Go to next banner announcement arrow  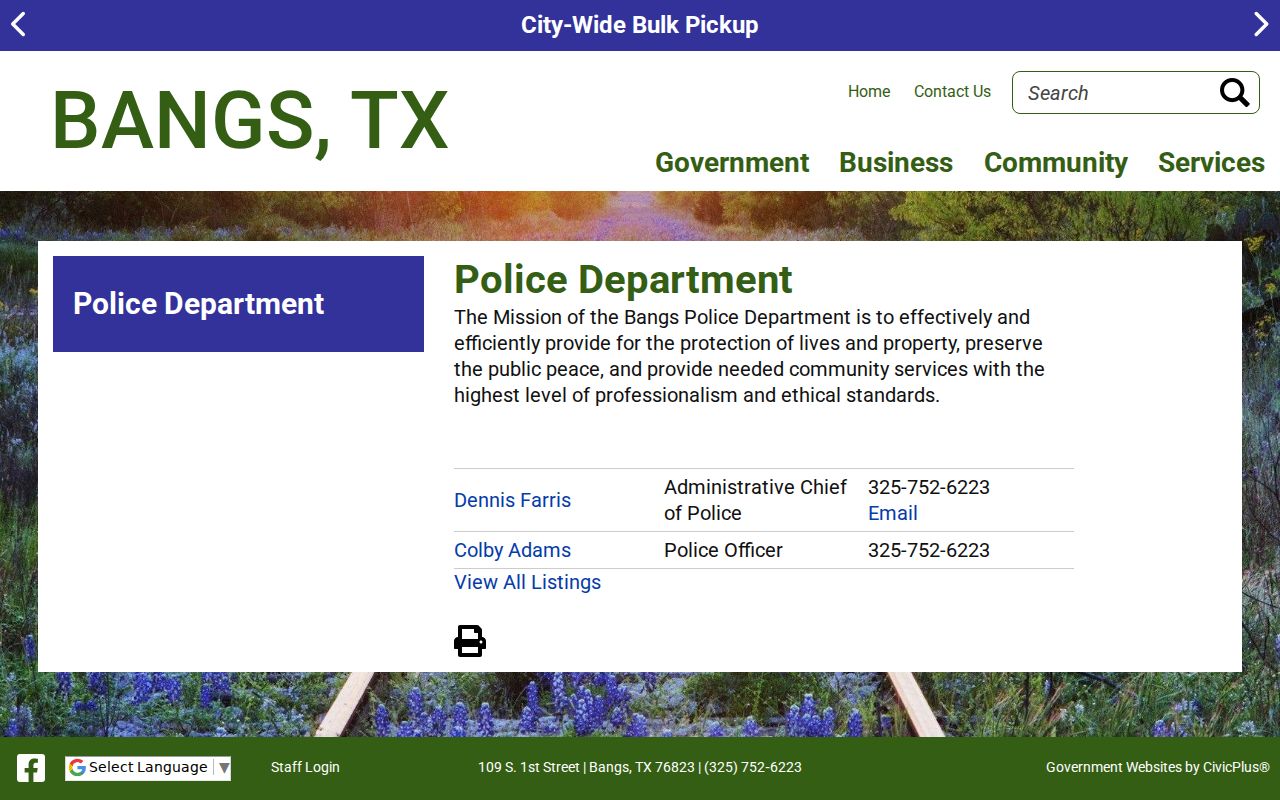(1261, 25)
